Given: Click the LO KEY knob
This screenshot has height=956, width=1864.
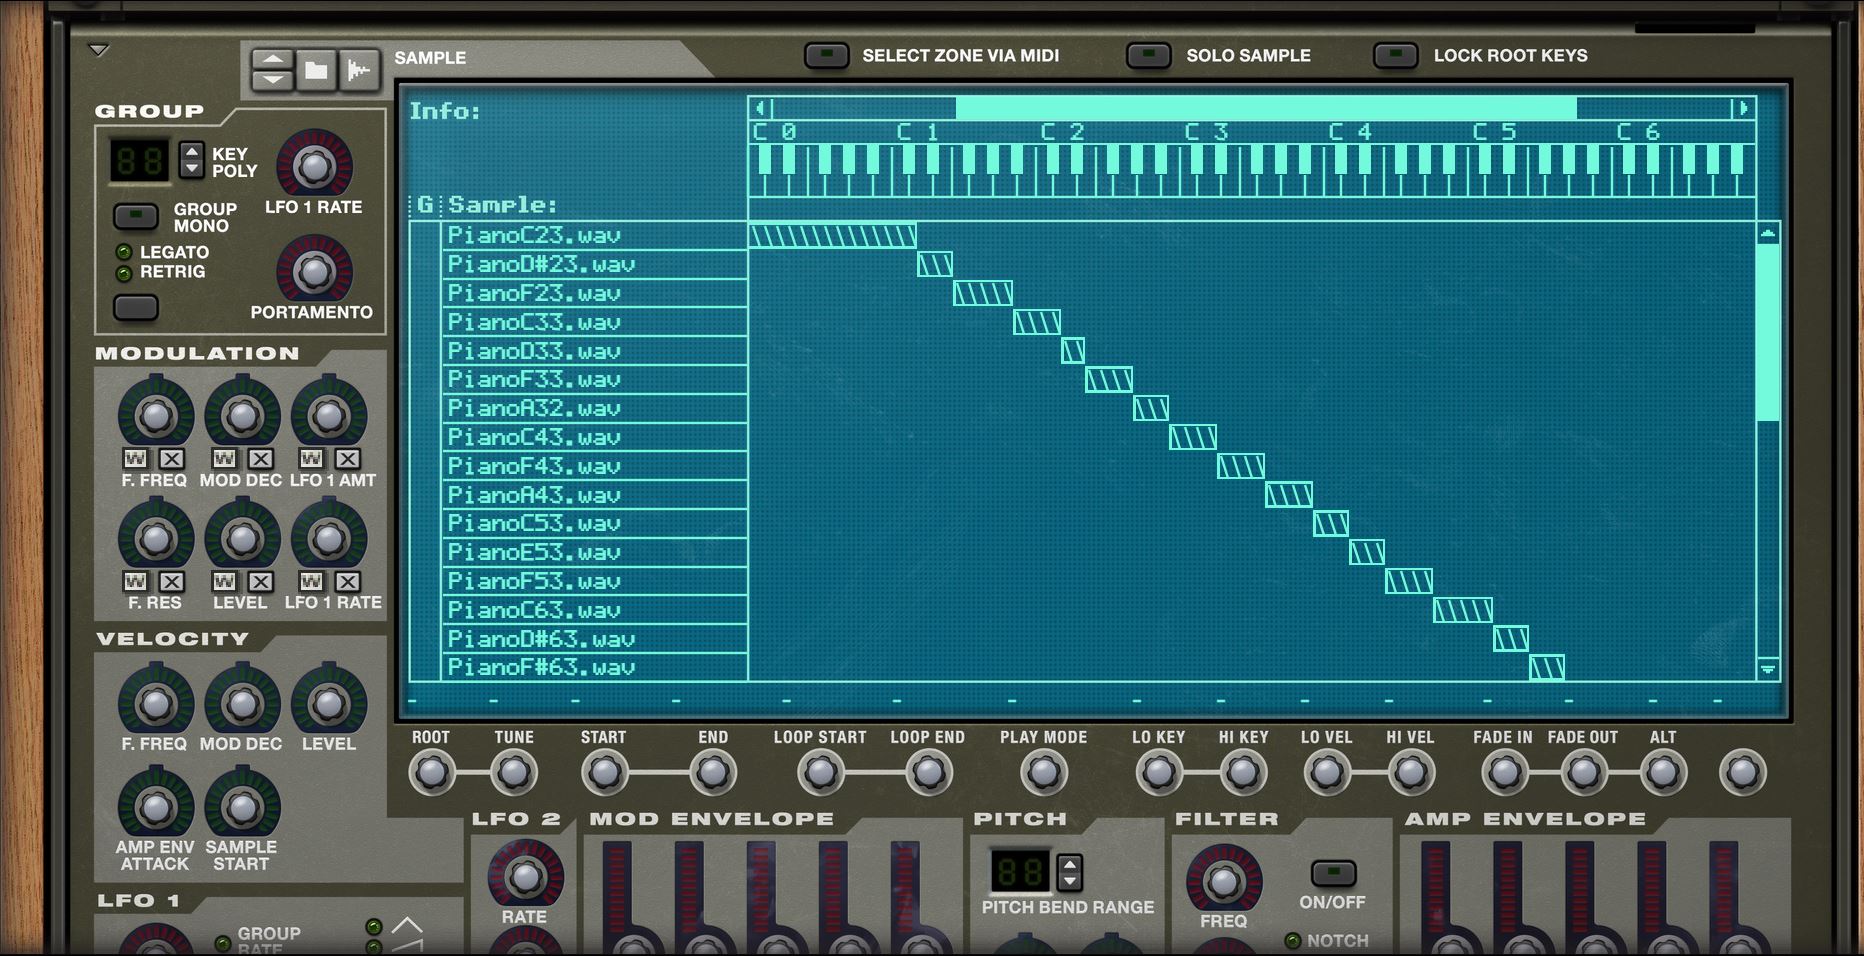Looking at the screenshot, I should point(1158,772).
